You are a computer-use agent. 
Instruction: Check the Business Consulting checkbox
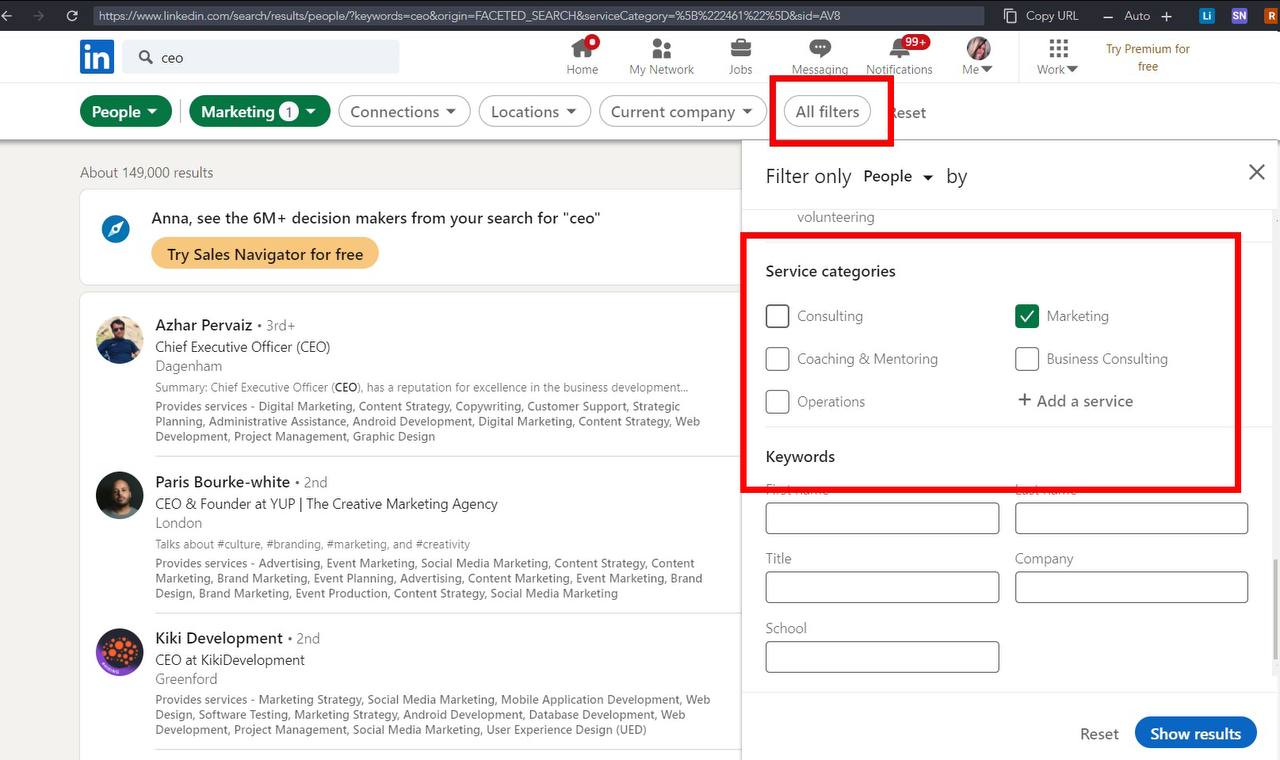pos(1027,359)
